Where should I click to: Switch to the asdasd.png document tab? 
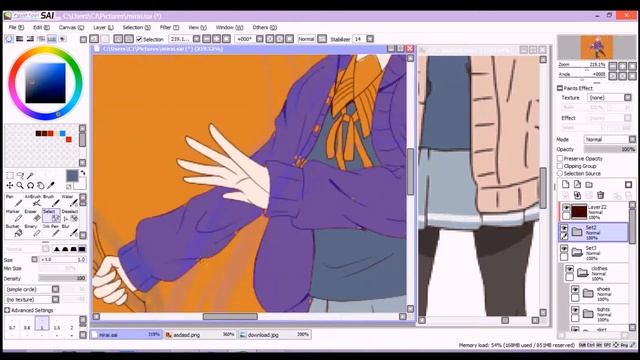[x=200, y=335]
